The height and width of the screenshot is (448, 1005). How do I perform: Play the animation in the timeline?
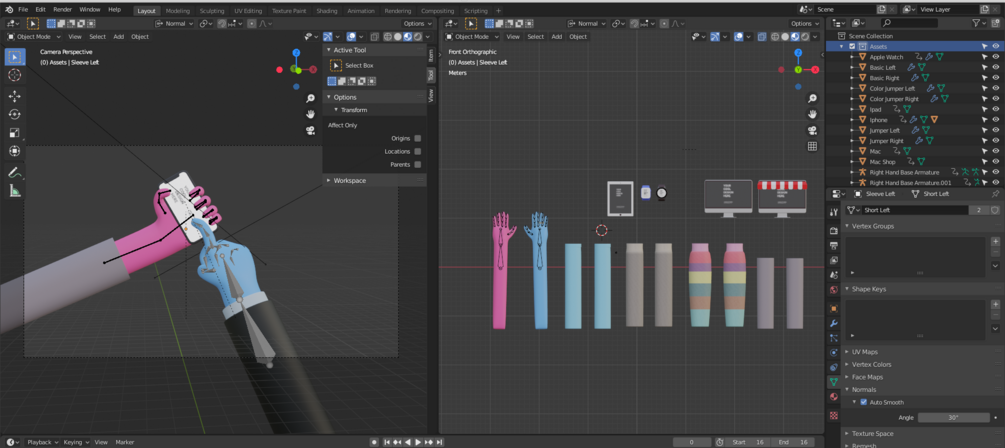click(x=418, y=442)
